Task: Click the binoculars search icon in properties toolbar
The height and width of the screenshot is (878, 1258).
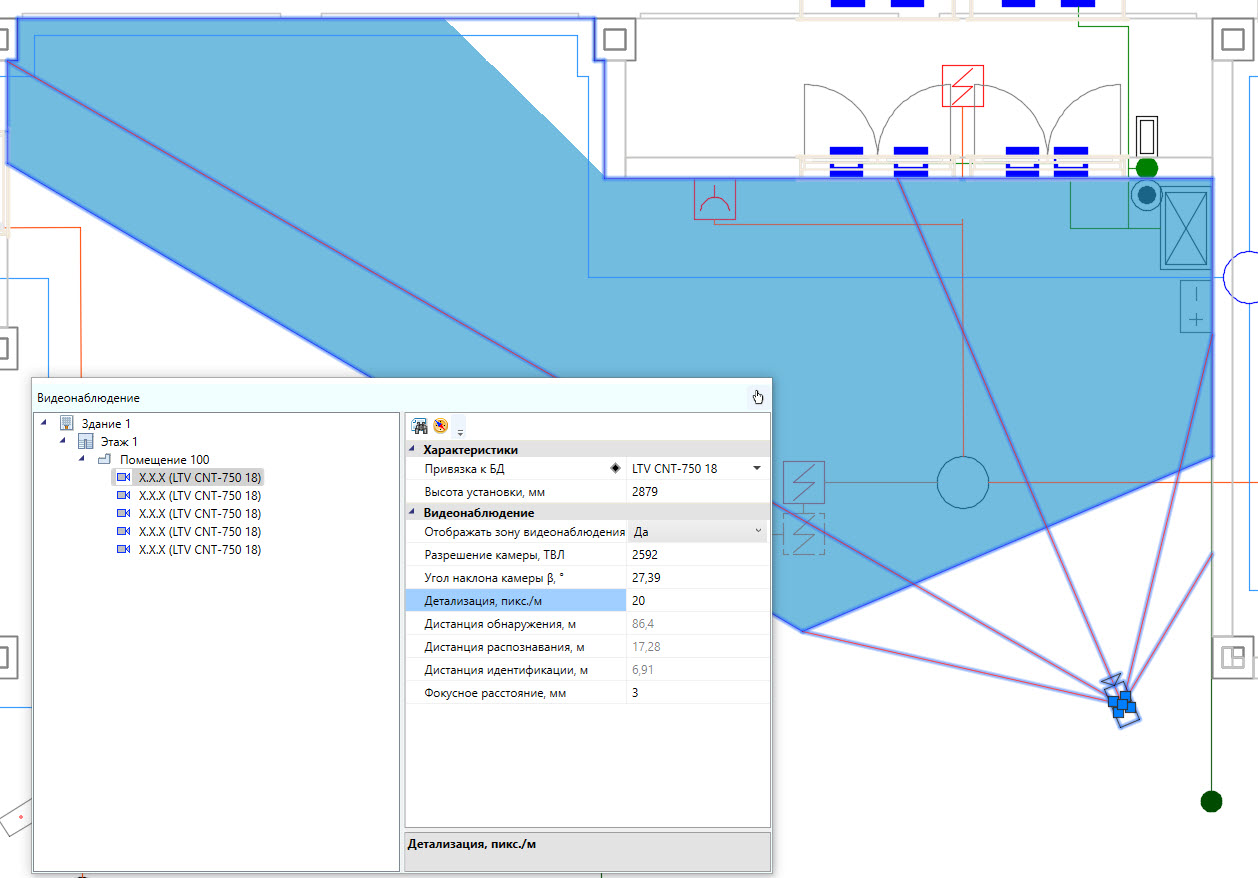Action: point(420,426)
